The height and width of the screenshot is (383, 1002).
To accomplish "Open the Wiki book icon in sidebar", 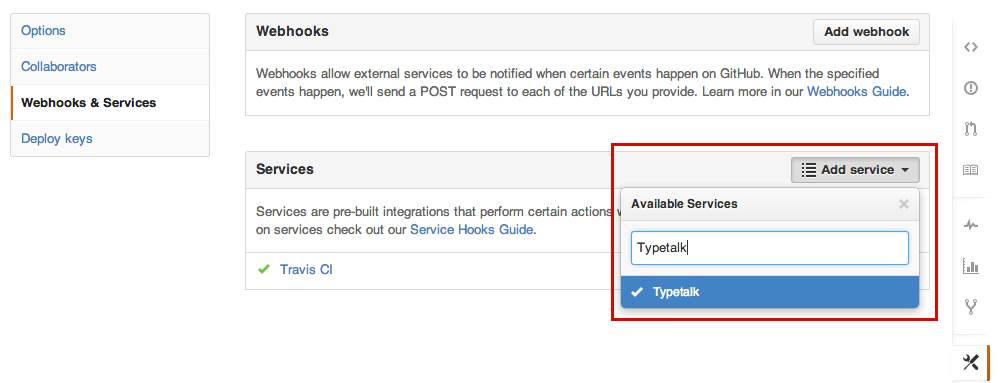I will coord(971,170).
